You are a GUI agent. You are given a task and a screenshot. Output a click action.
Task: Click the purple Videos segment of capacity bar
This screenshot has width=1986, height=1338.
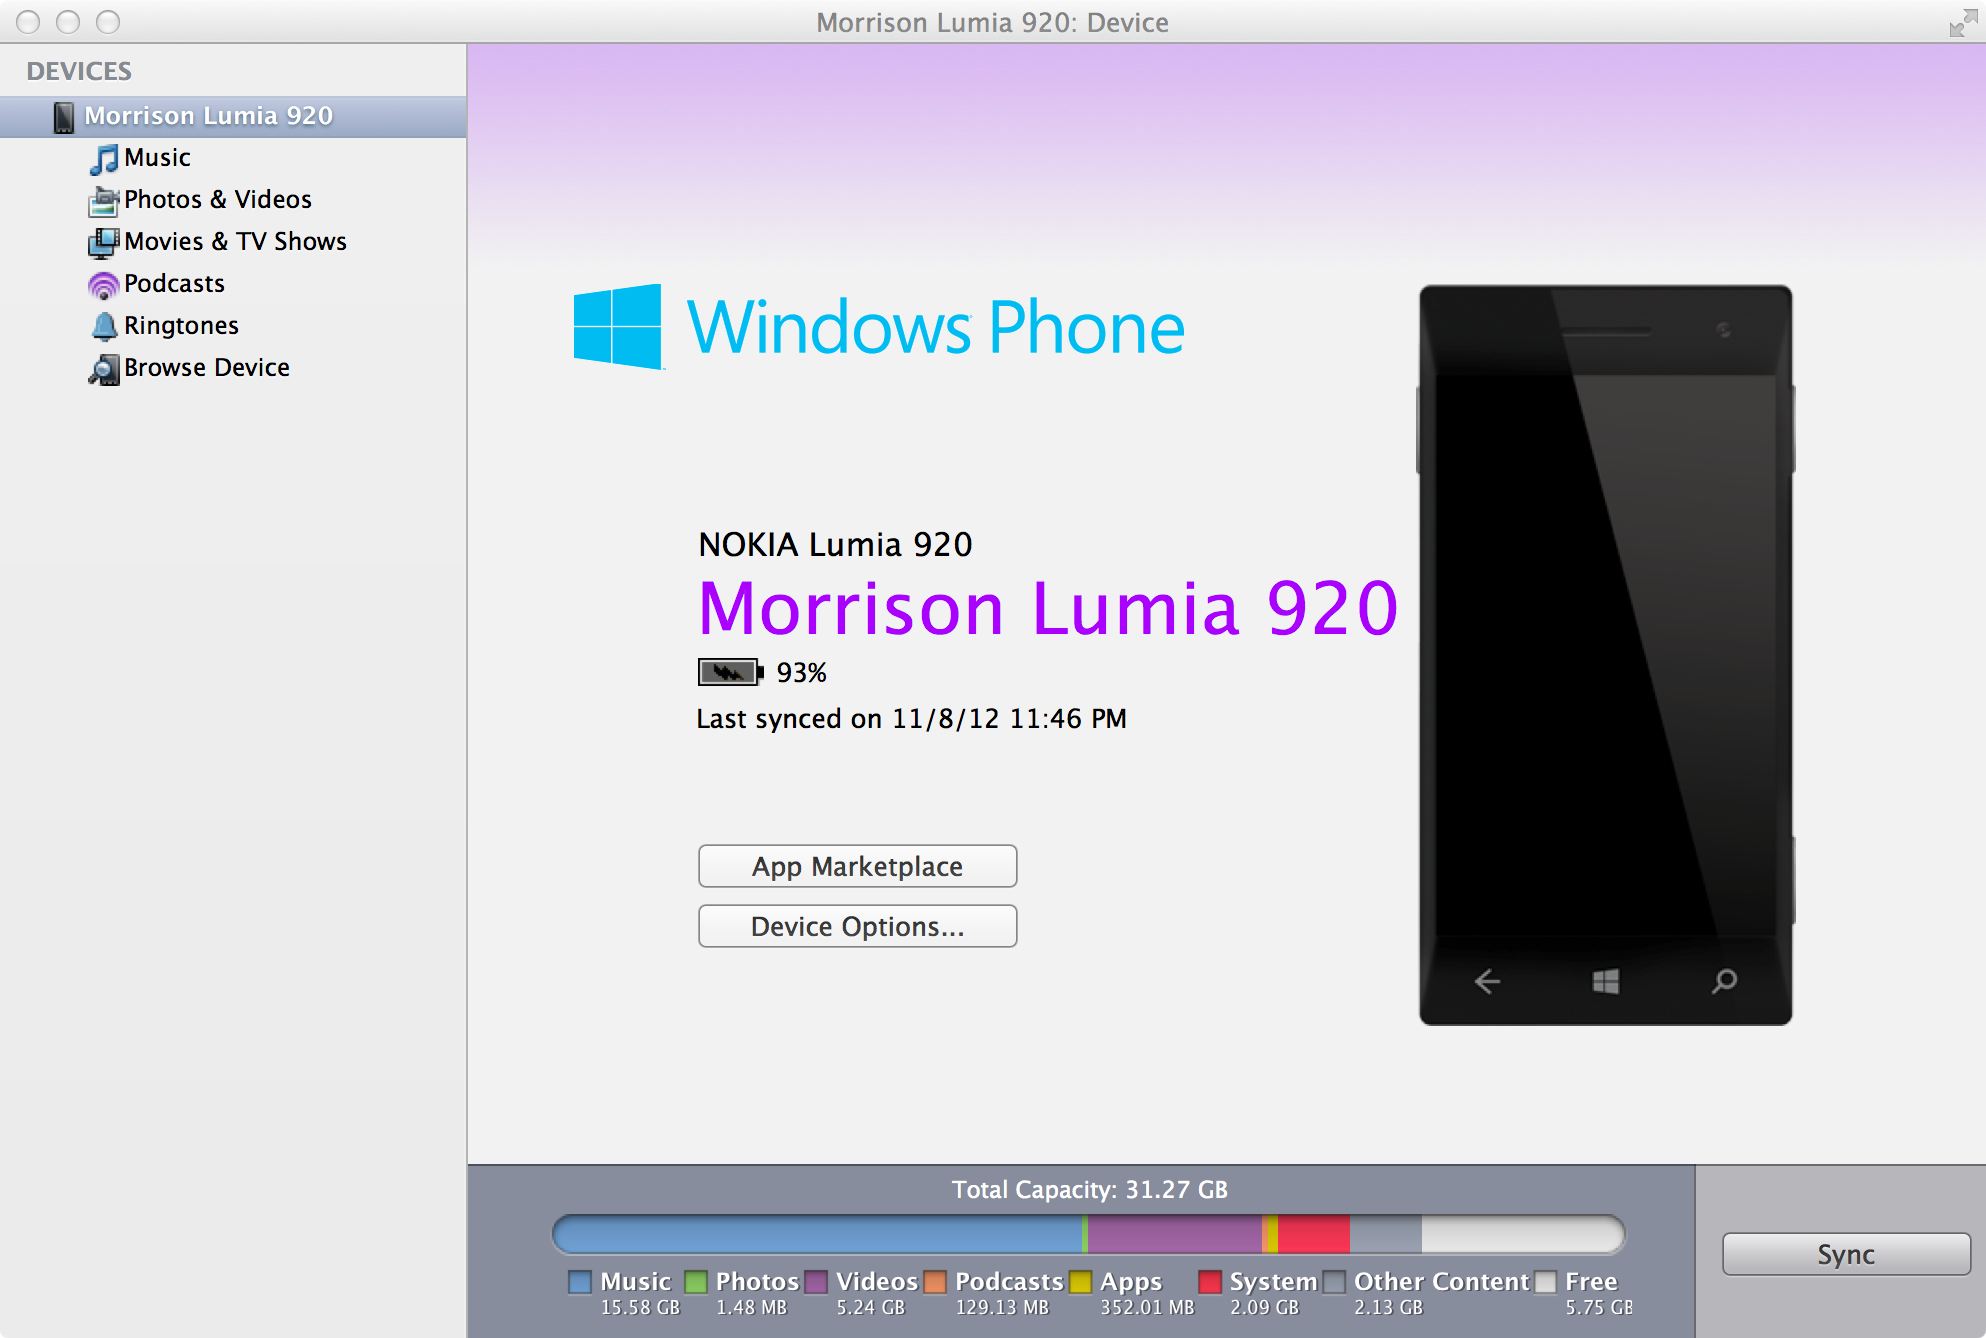(x=1175, y=1234)
